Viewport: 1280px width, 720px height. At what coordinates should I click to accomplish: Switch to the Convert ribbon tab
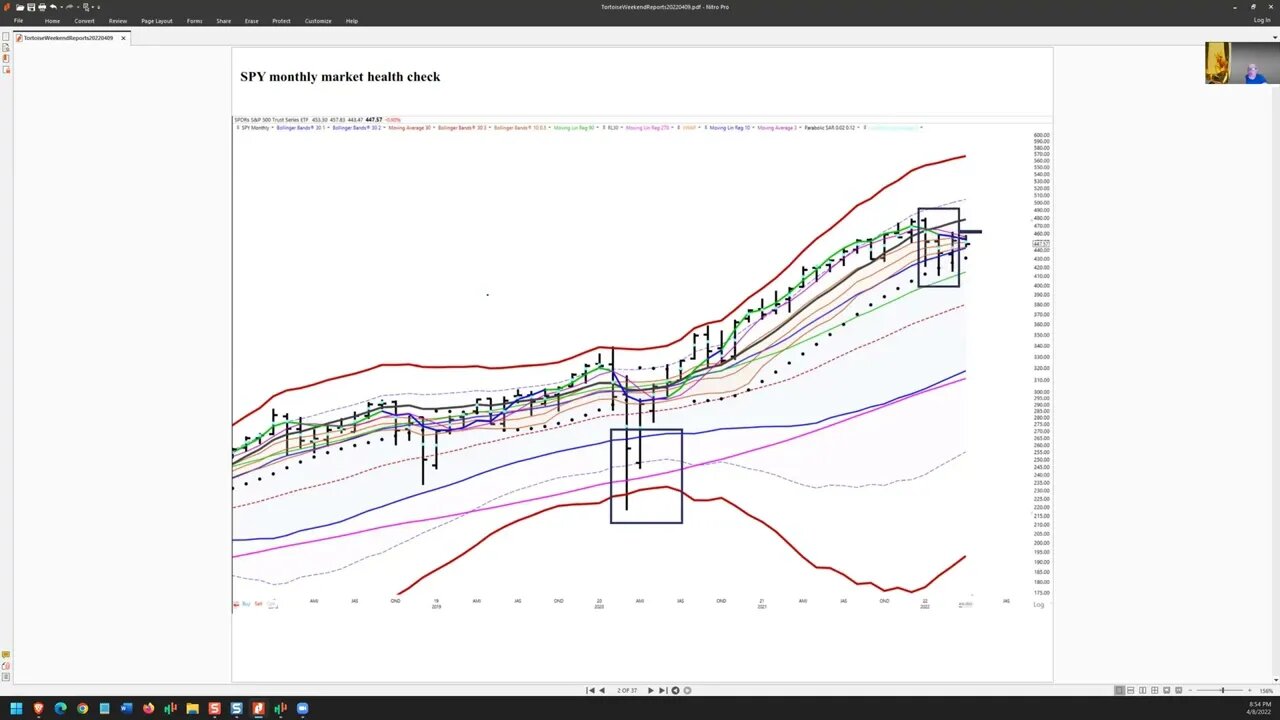[84, 21]
